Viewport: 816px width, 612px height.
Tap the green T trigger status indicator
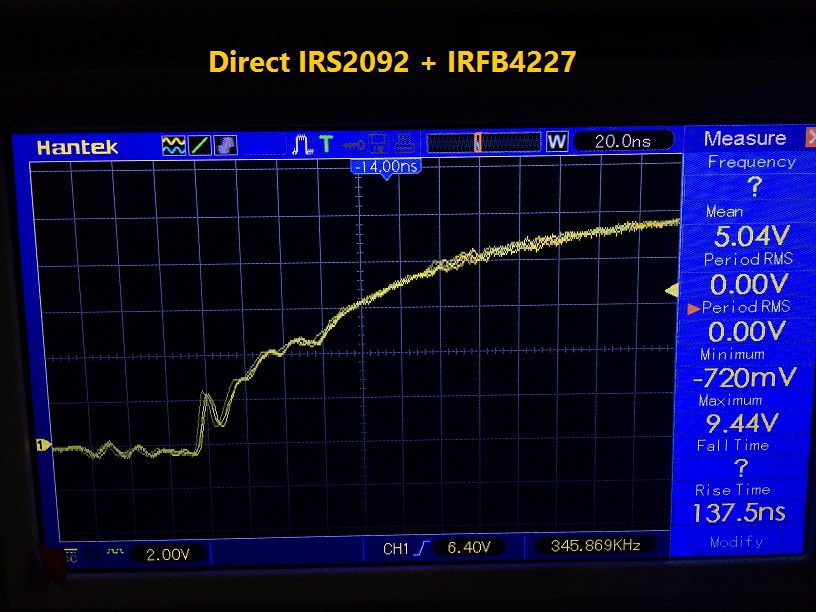[326, 143]
